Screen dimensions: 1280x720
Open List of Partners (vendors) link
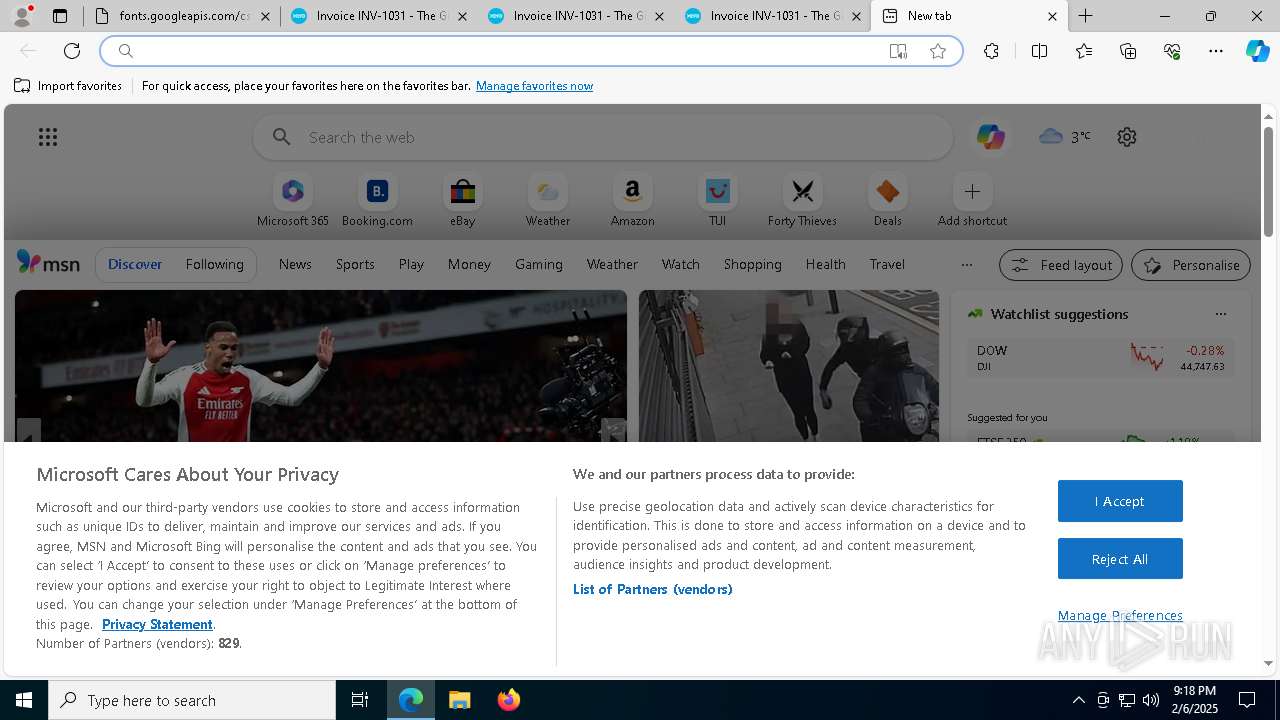click(652, 589)
